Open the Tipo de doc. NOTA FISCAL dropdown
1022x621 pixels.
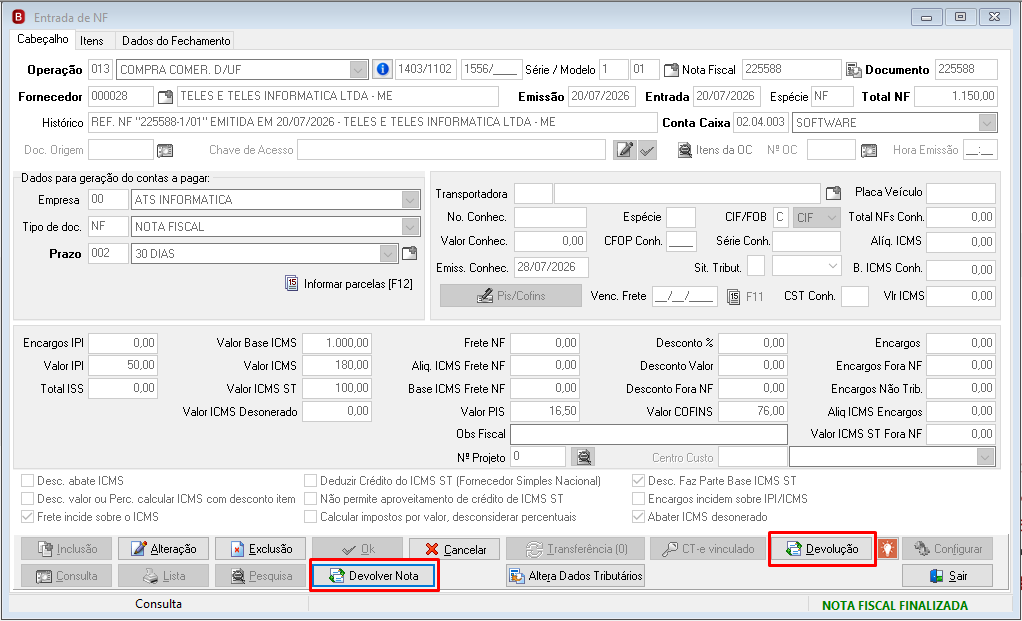click(x=410, y=227)
